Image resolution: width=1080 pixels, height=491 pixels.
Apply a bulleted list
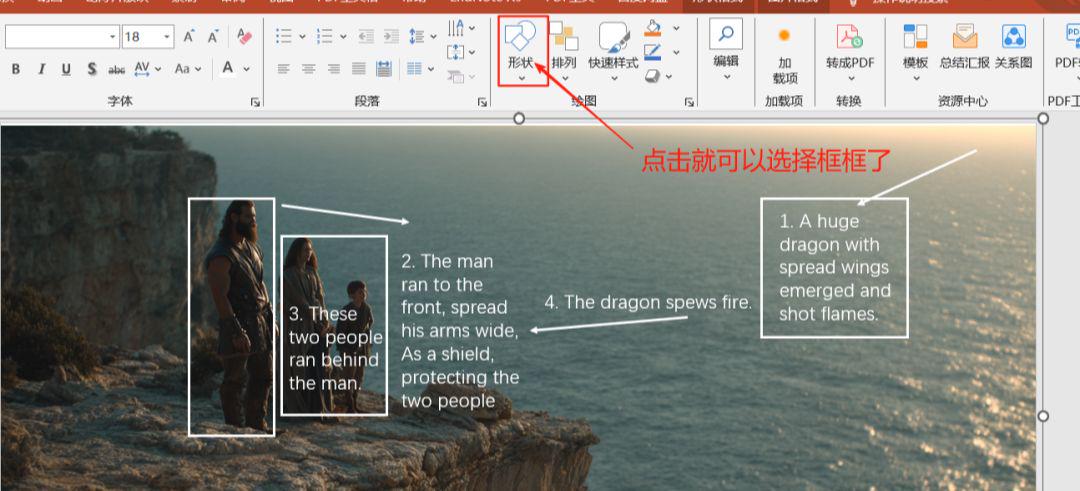[283, 36]
